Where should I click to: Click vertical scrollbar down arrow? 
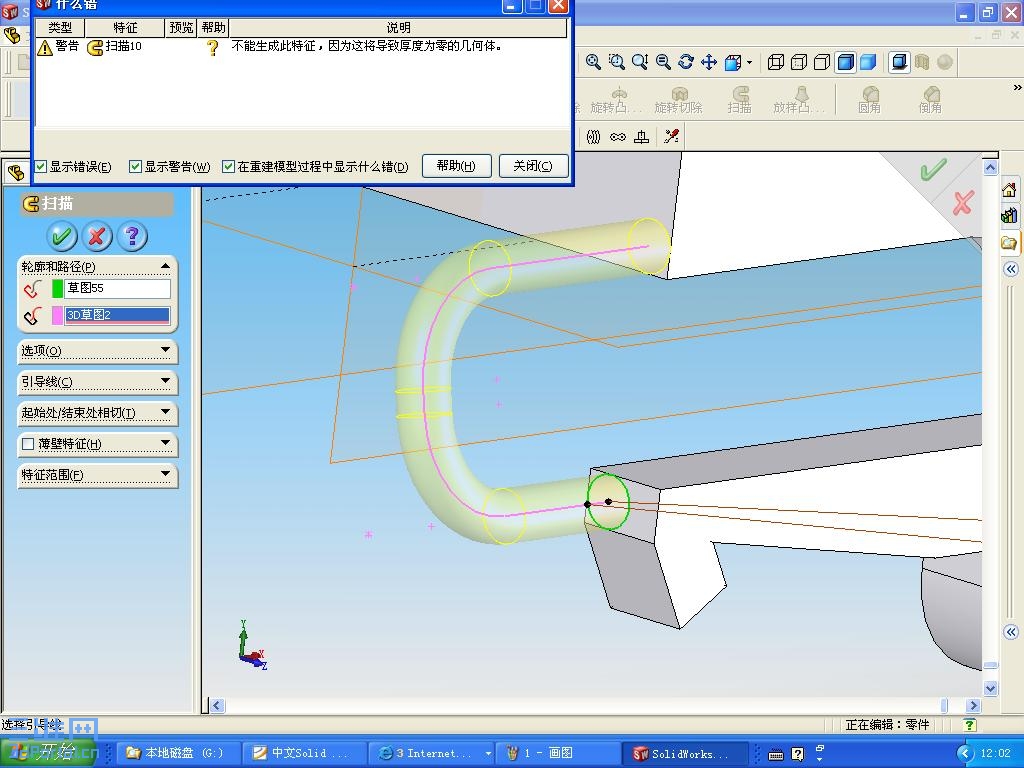990,688
